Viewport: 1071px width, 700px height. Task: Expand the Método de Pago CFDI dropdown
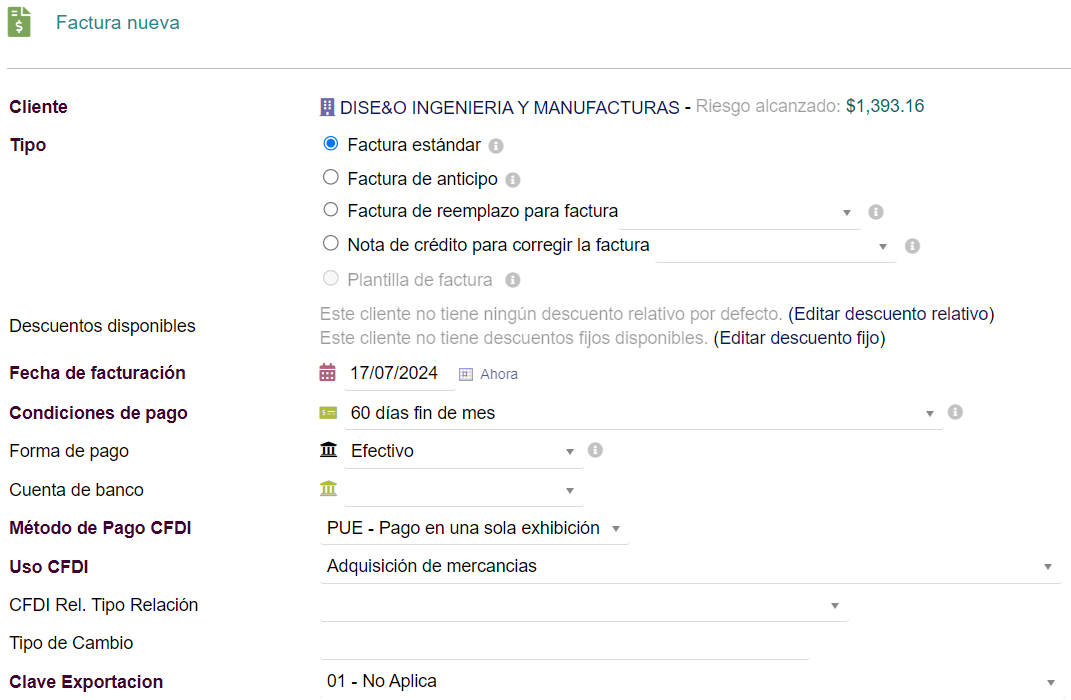click(474, 528)
